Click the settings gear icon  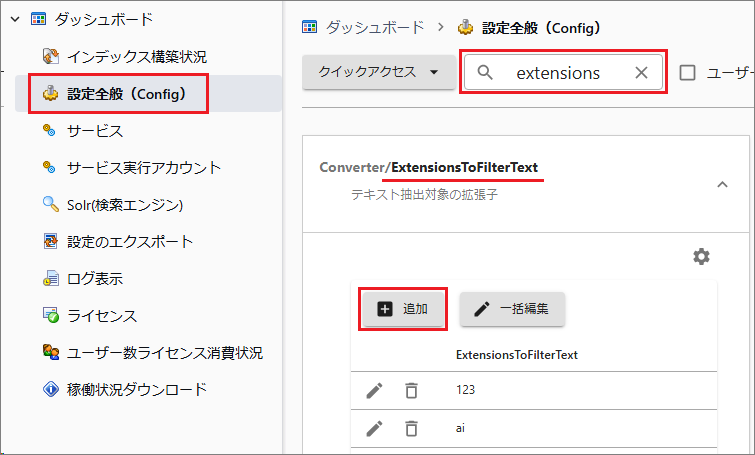coord(701,257)
